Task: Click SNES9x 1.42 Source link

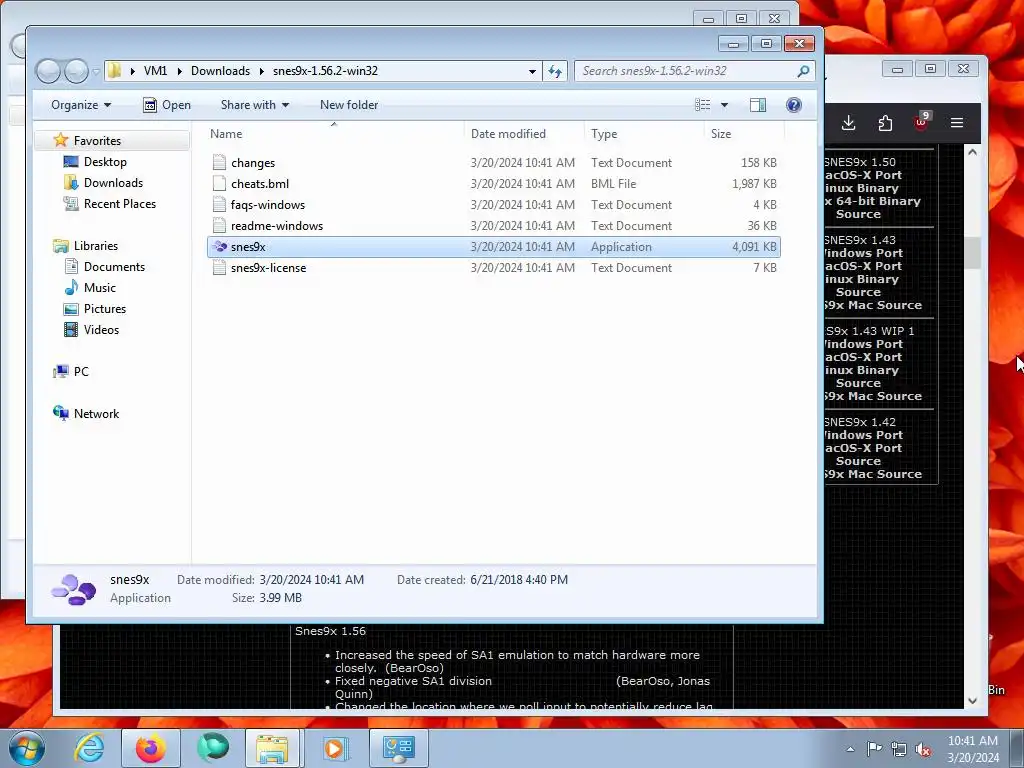Action: coord(858,461)
